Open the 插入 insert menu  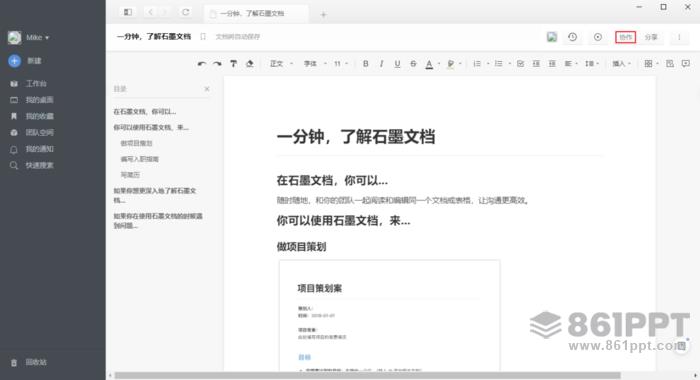pos(621,64)
